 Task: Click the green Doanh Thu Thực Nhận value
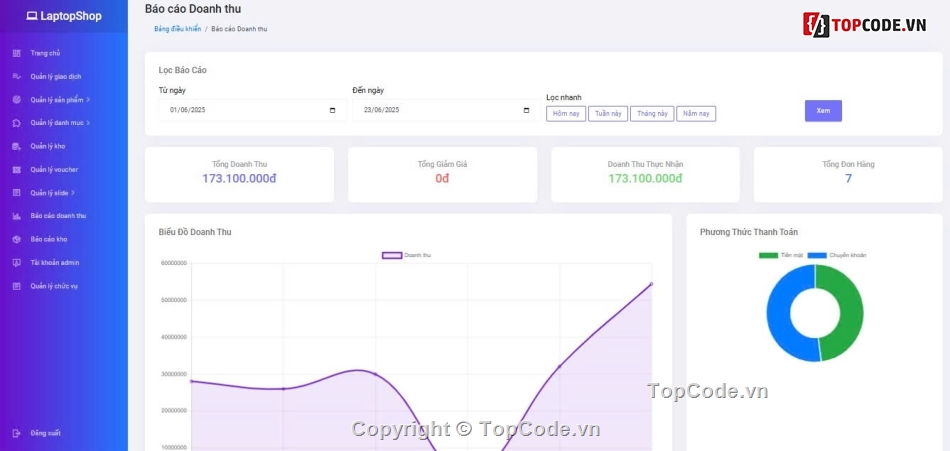[645, 179]
